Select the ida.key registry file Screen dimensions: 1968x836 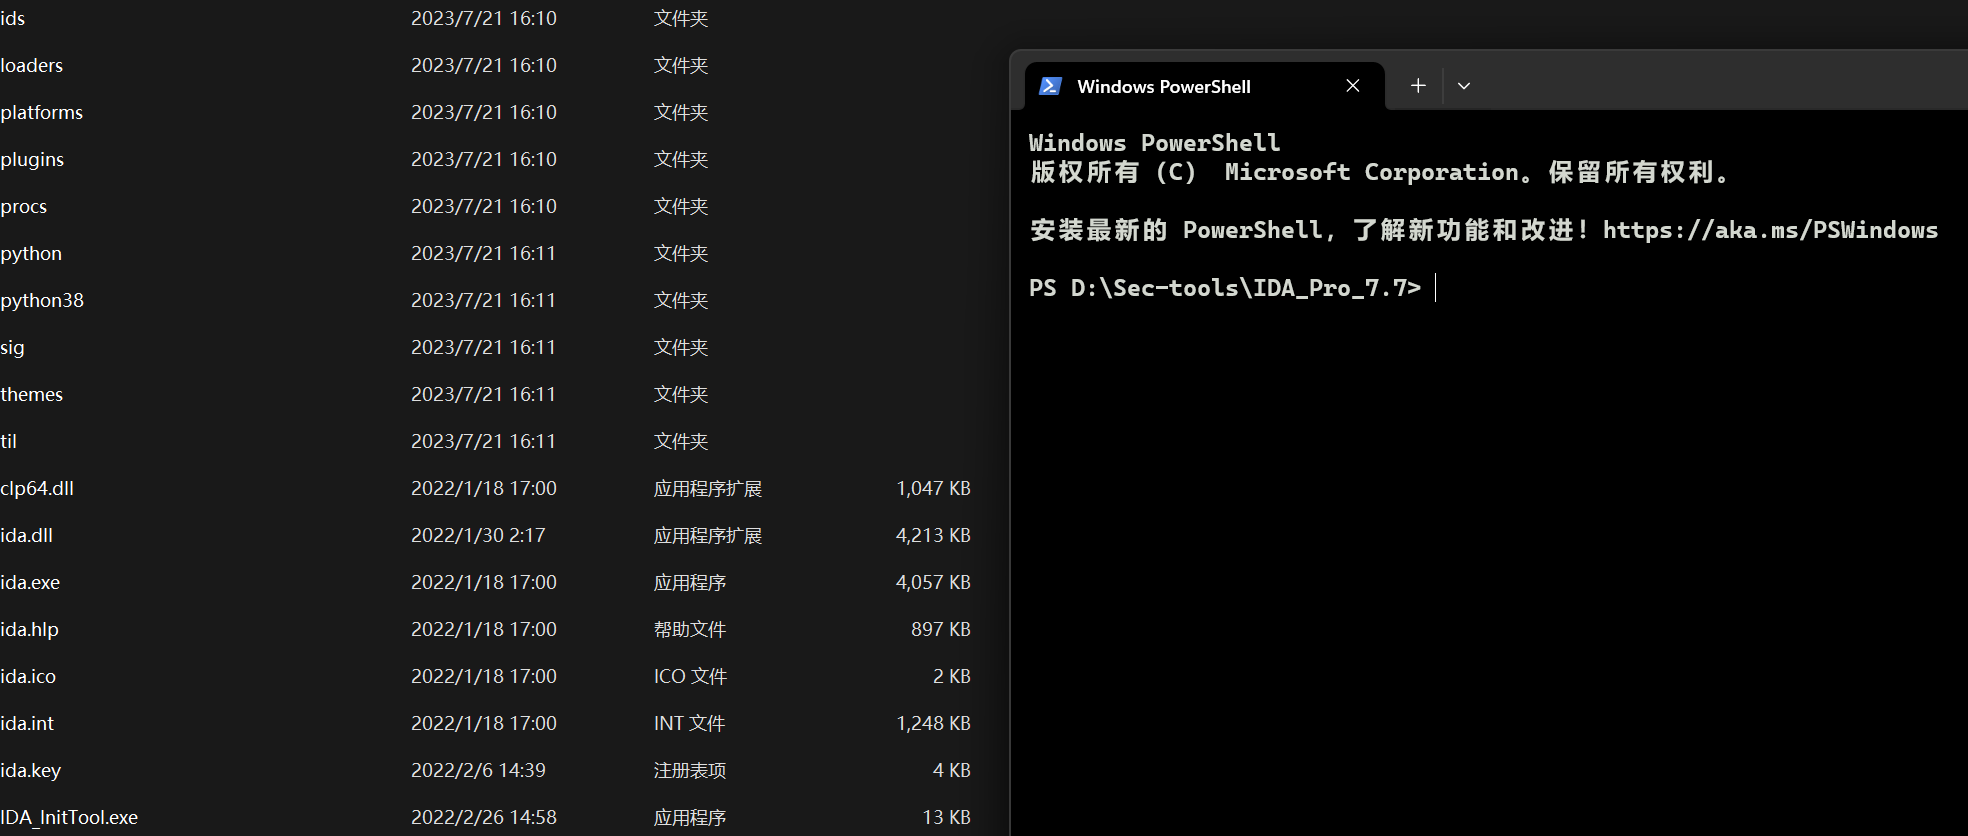point(31,770)
